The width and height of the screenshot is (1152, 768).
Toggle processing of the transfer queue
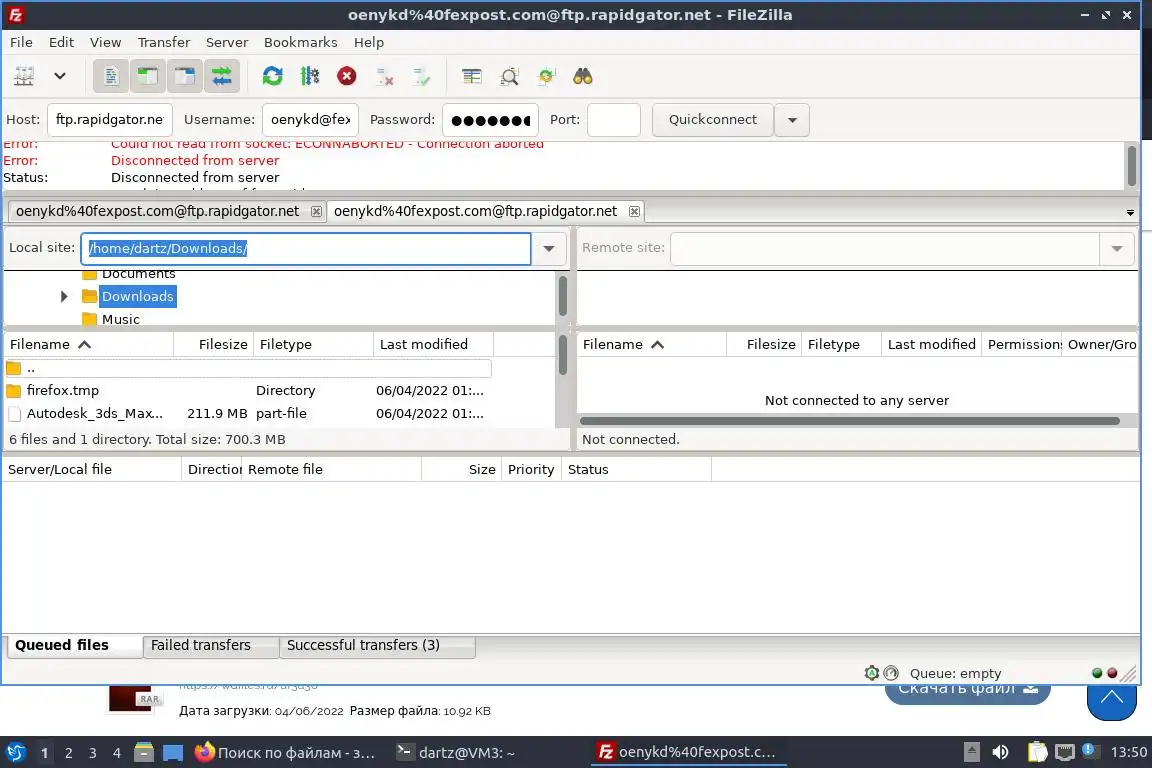point(310,76)
